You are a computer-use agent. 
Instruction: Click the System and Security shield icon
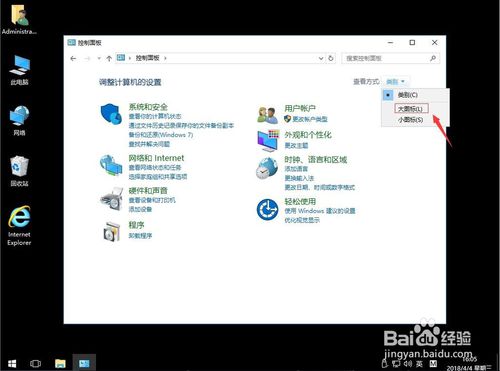point(111,113)
